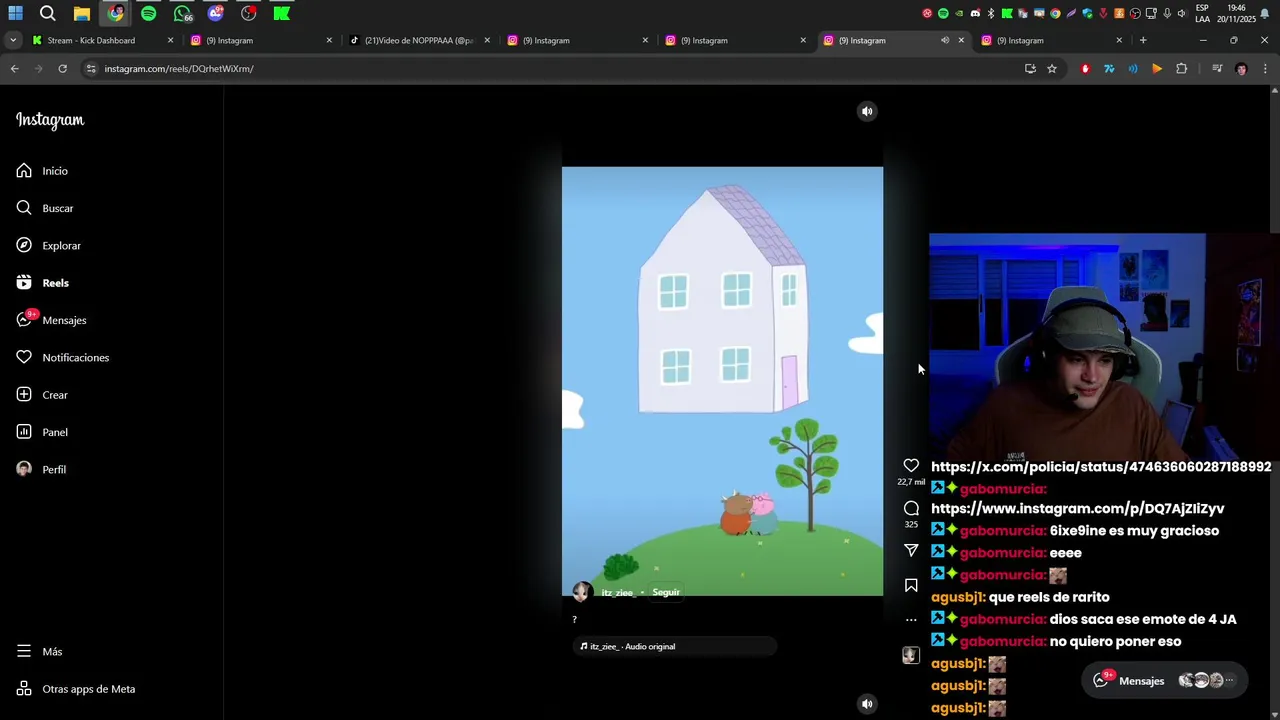
Task: Open the x.com/policia status link in chat
Action: pos(1101,467)
